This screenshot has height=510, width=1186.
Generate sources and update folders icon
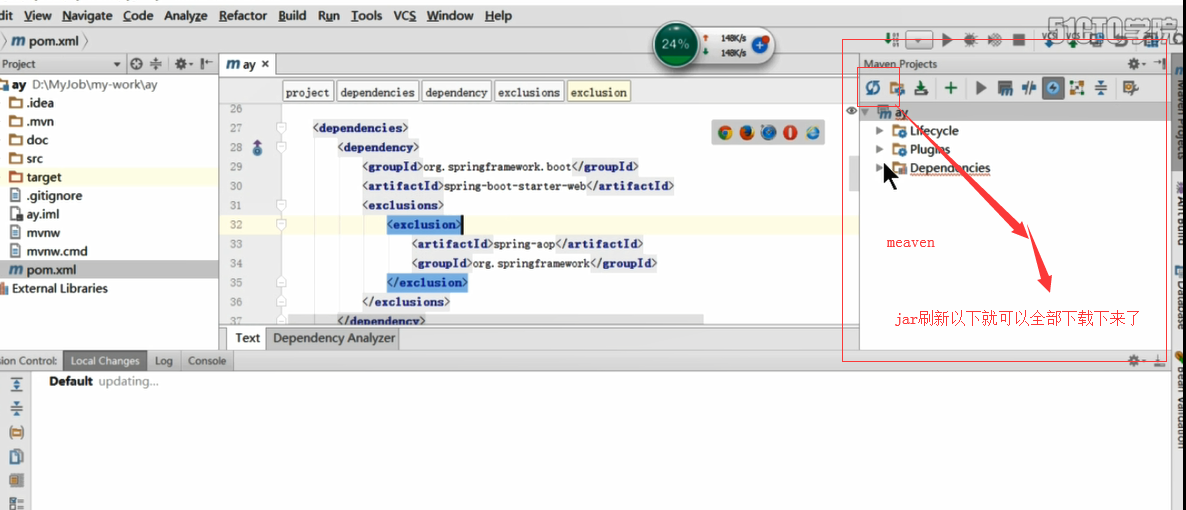coord(897,89)
